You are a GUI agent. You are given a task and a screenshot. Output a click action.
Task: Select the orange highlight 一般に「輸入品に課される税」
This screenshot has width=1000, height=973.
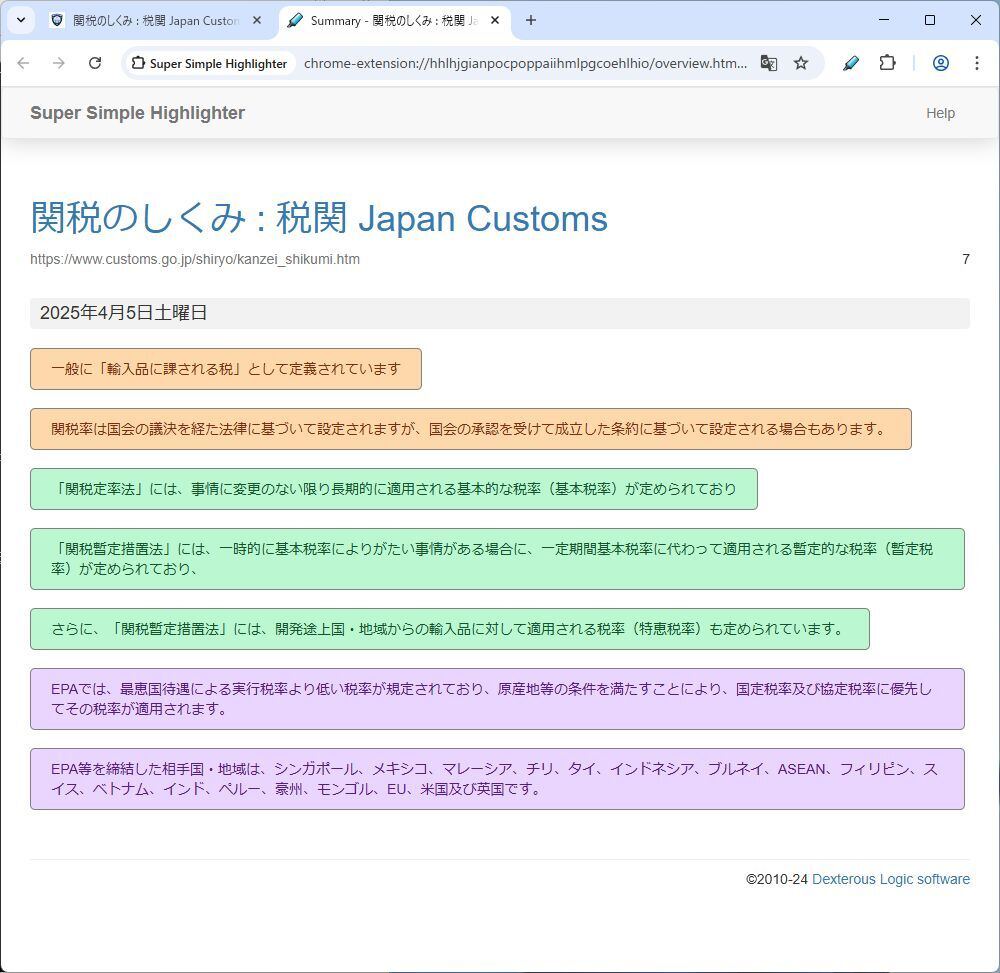pos(226,369)
